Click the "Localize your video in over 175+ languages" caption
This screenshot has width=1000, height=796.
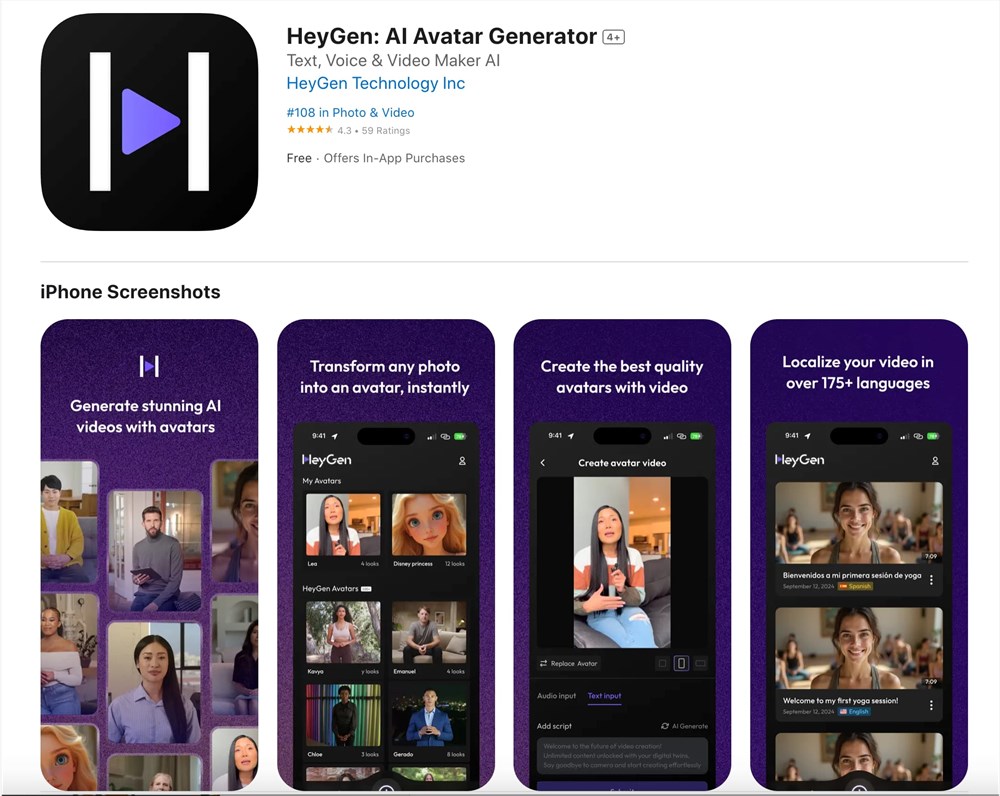(x=858, y=372)
